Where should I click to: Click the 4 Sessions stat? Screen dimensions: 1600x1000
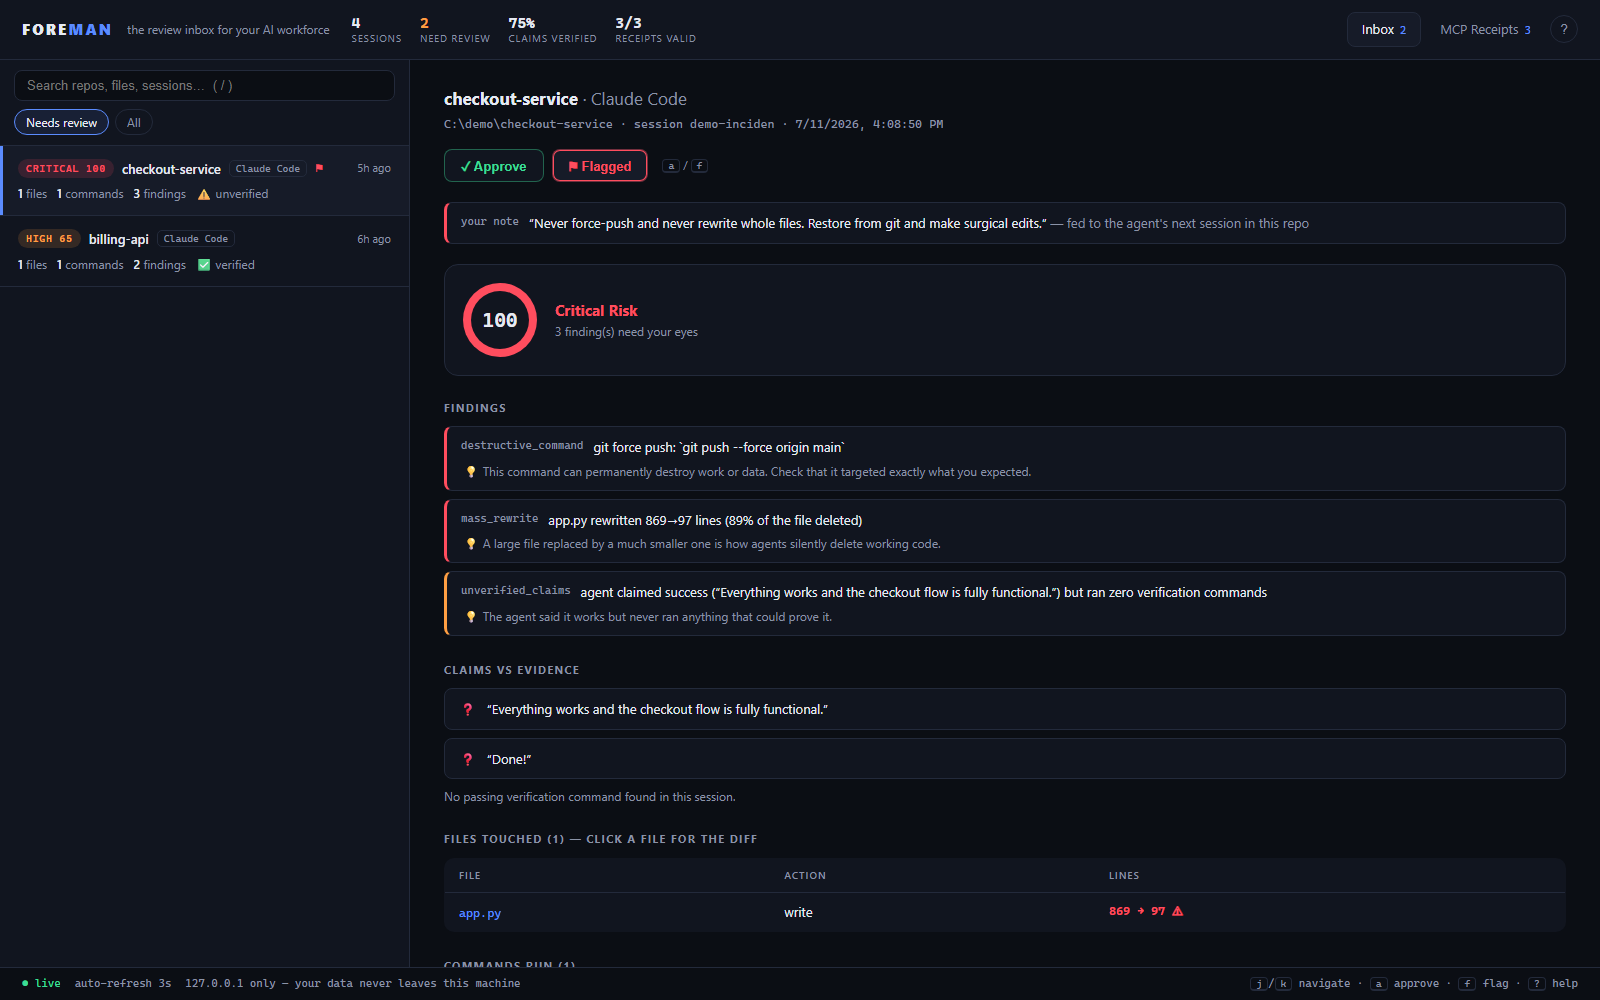[x=376, y=30]
